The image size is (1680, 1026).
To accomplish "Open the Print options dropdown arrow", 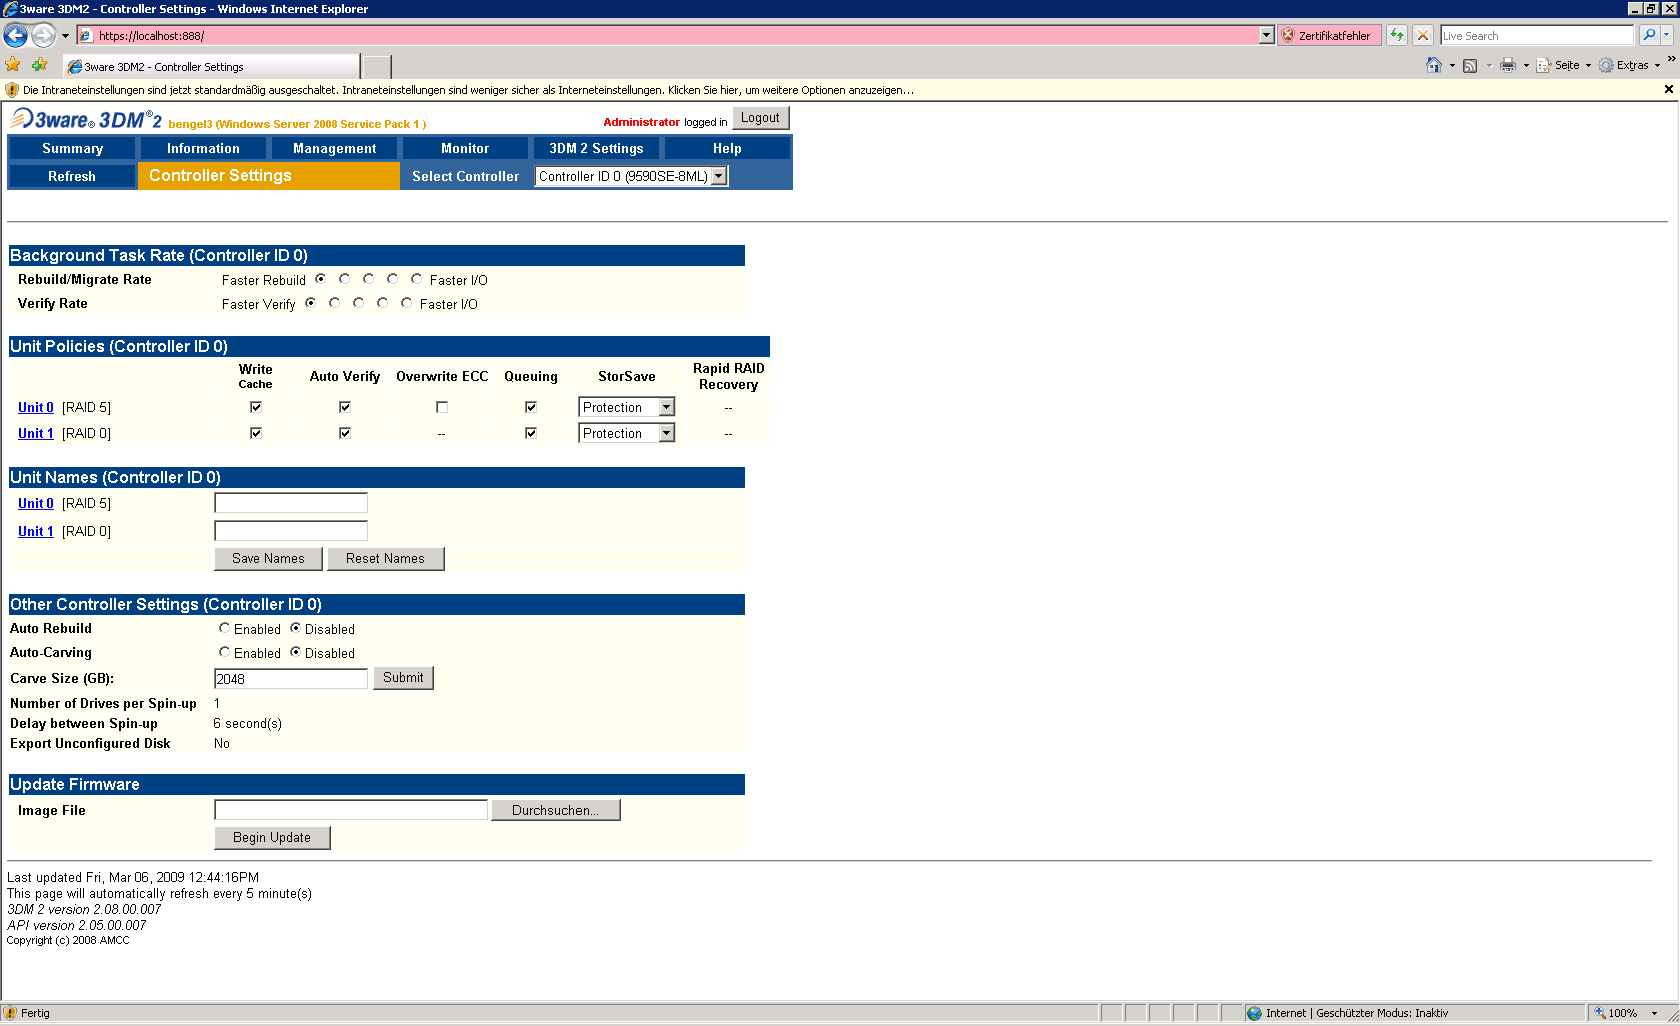I will (x=1526, y=66).
